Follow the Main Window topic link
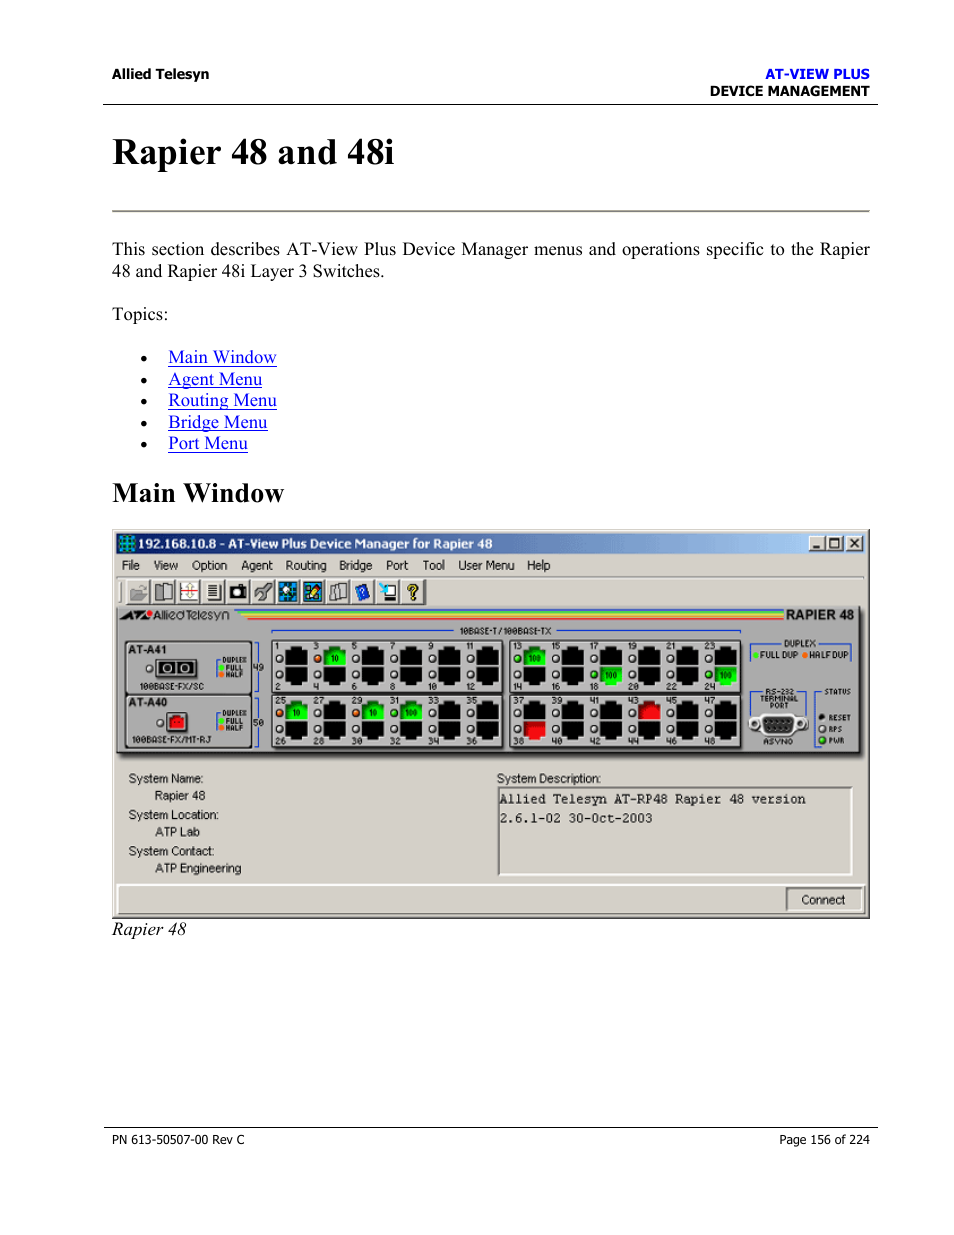Viewport: 954px width, 1235px height. coord(222,357)
